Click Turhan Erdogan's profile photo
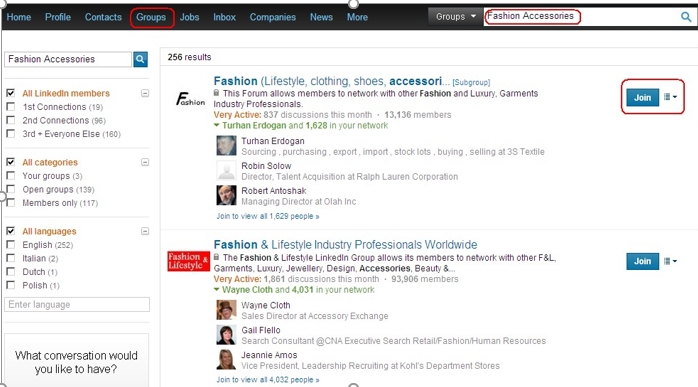This screenshot has width=698, height=387. 226,146
